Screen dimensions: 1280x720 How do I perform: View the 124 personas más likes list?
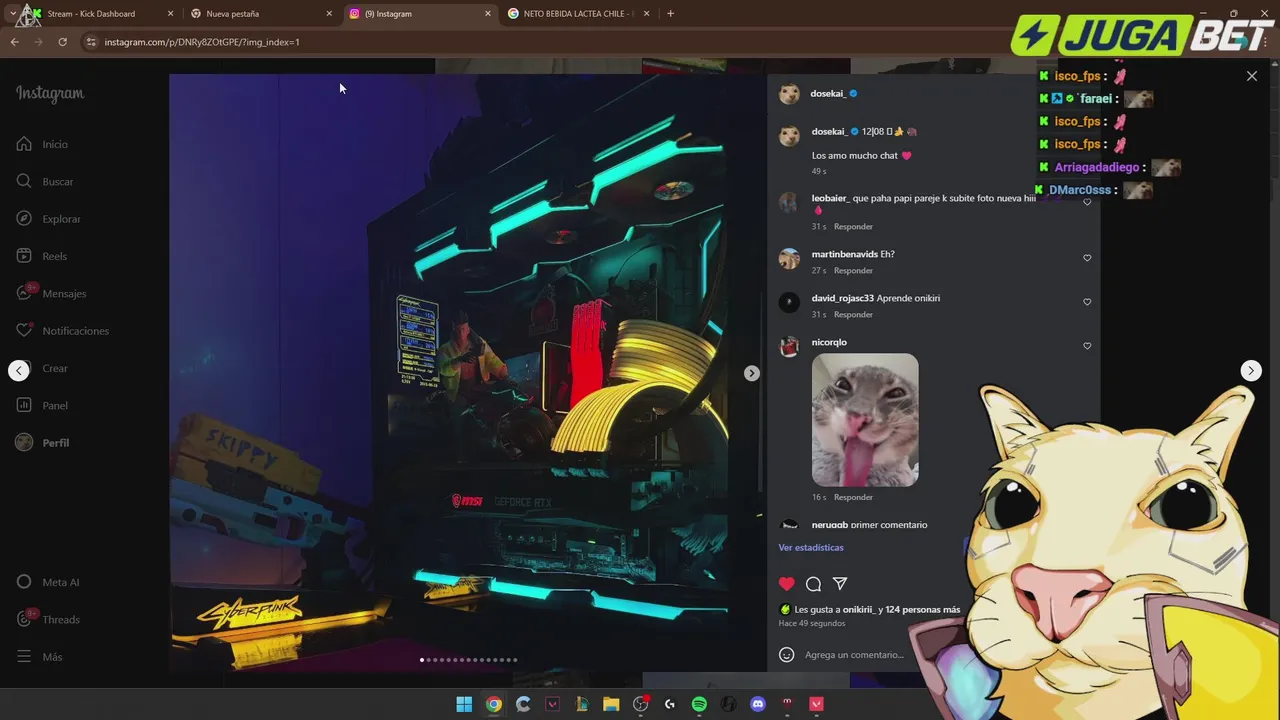(x=922, y=609)
